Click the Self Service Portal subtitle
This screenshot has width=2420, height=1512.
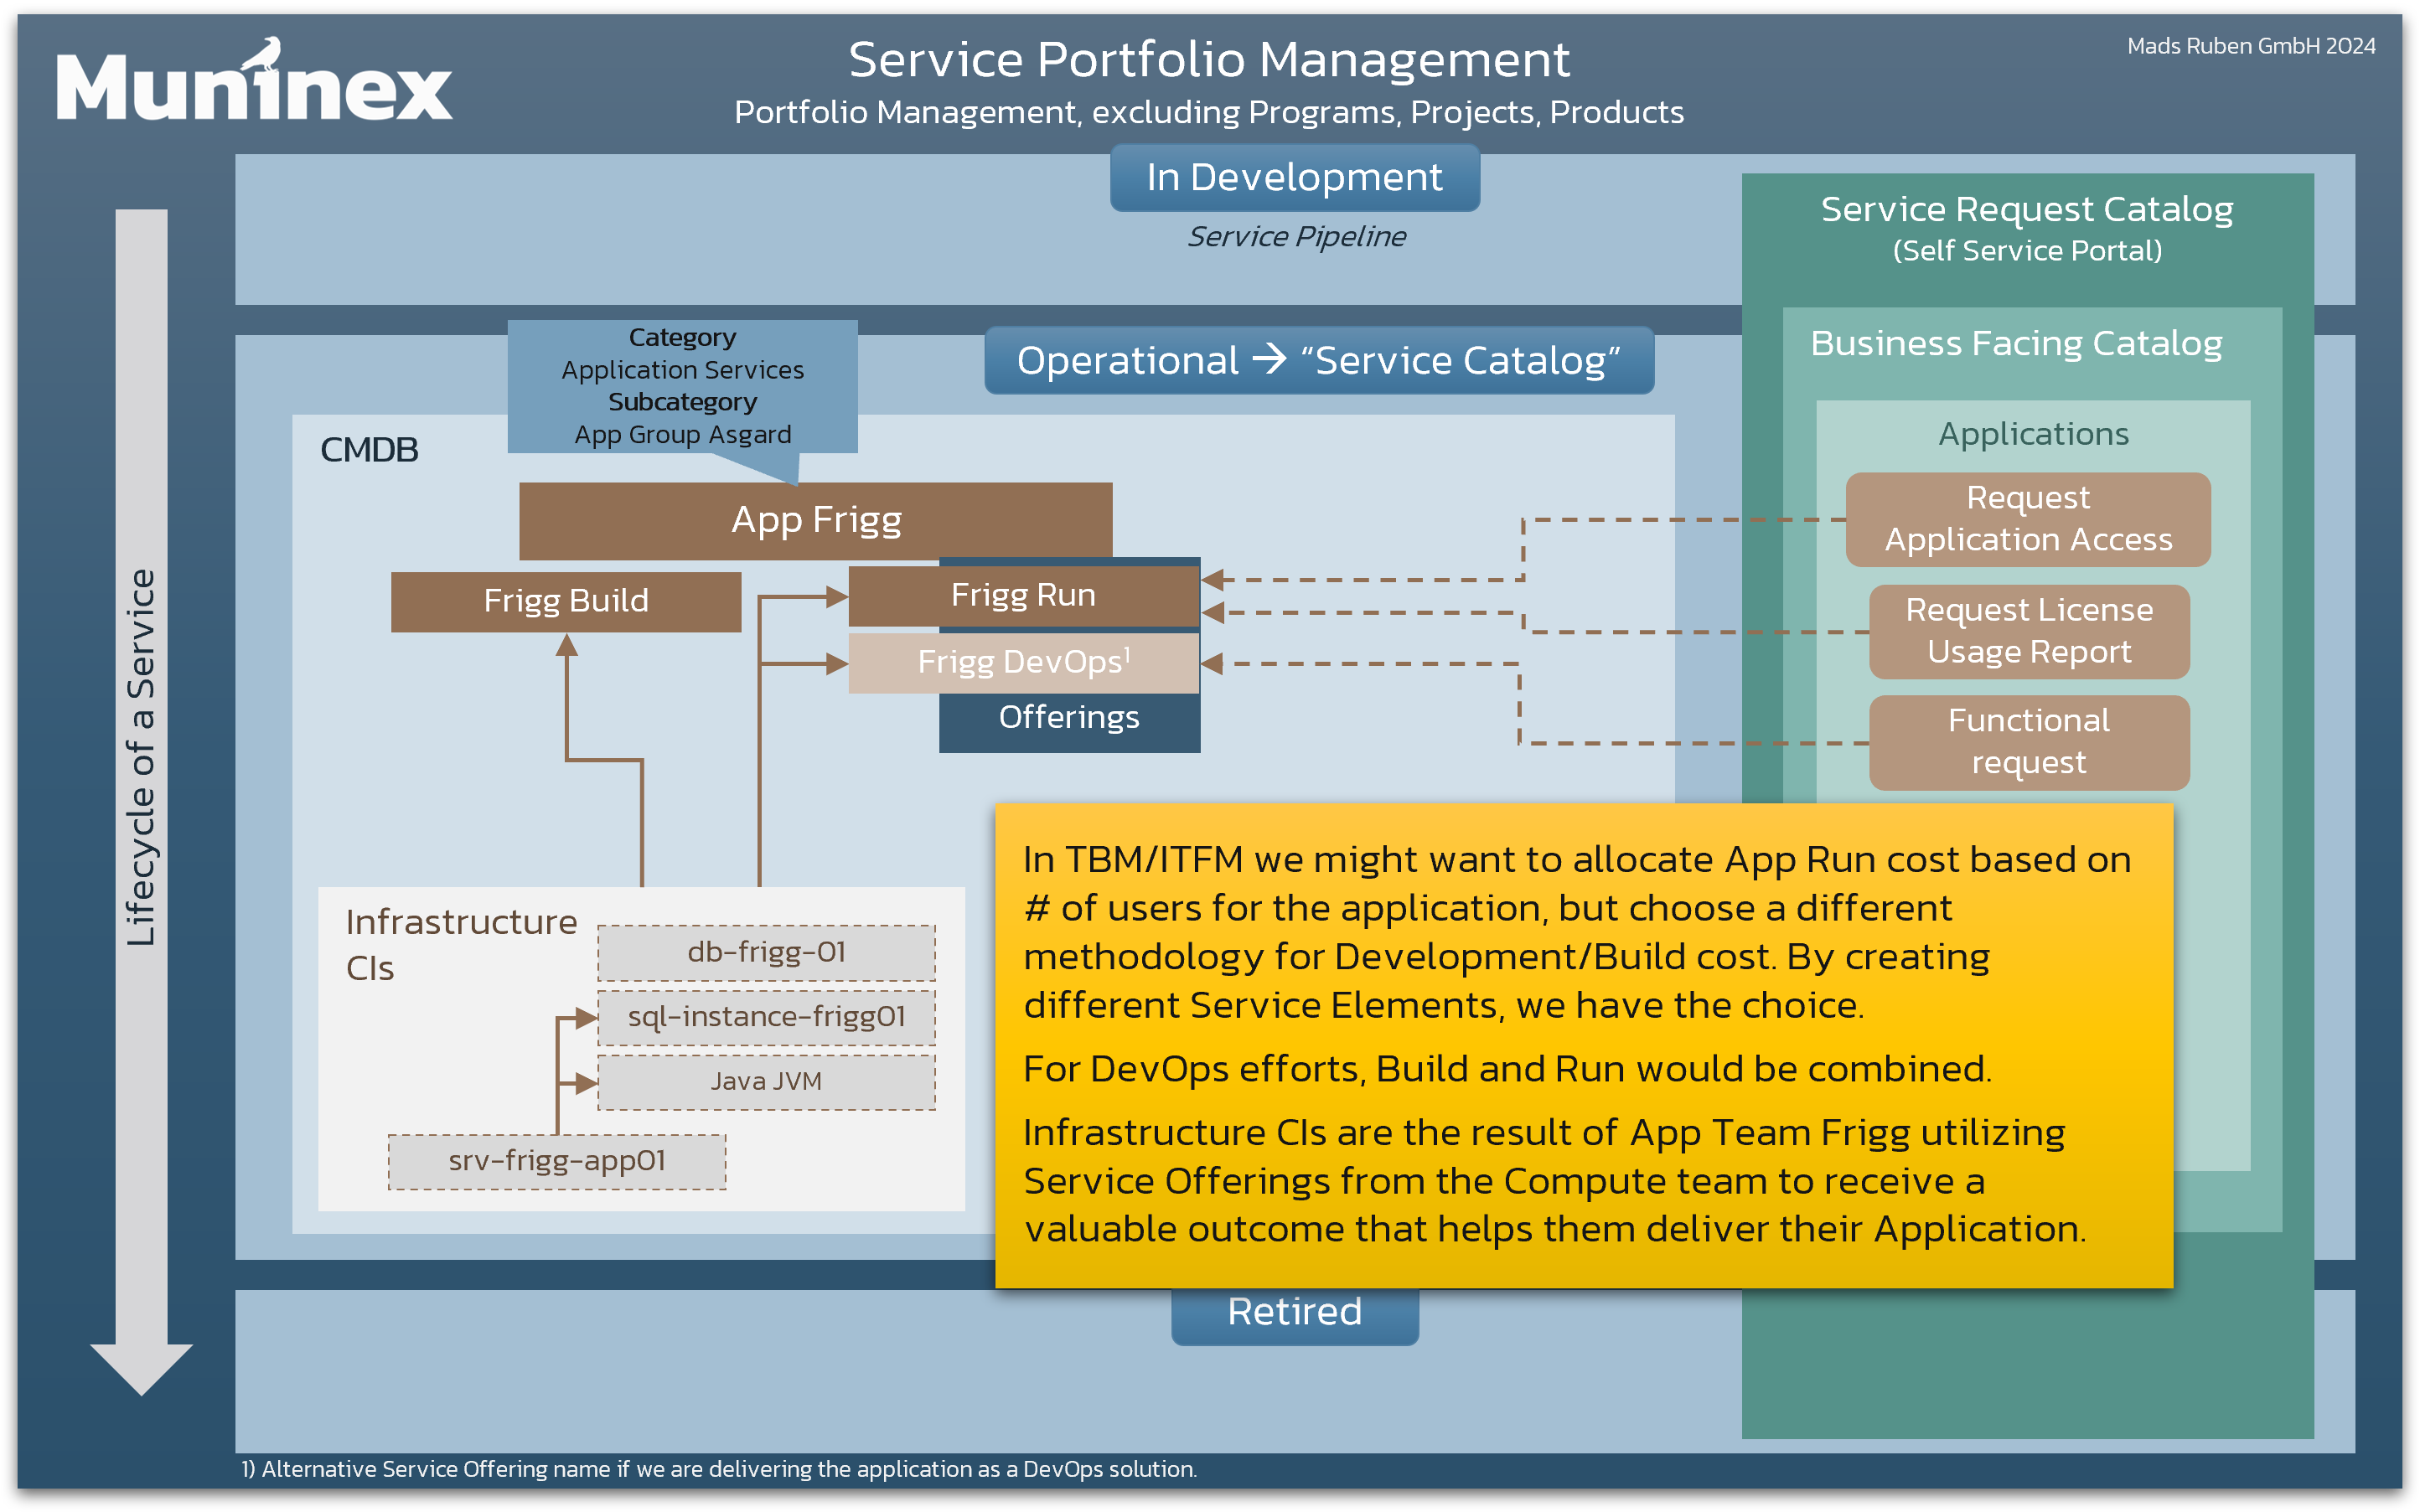tap(2027, 251)
